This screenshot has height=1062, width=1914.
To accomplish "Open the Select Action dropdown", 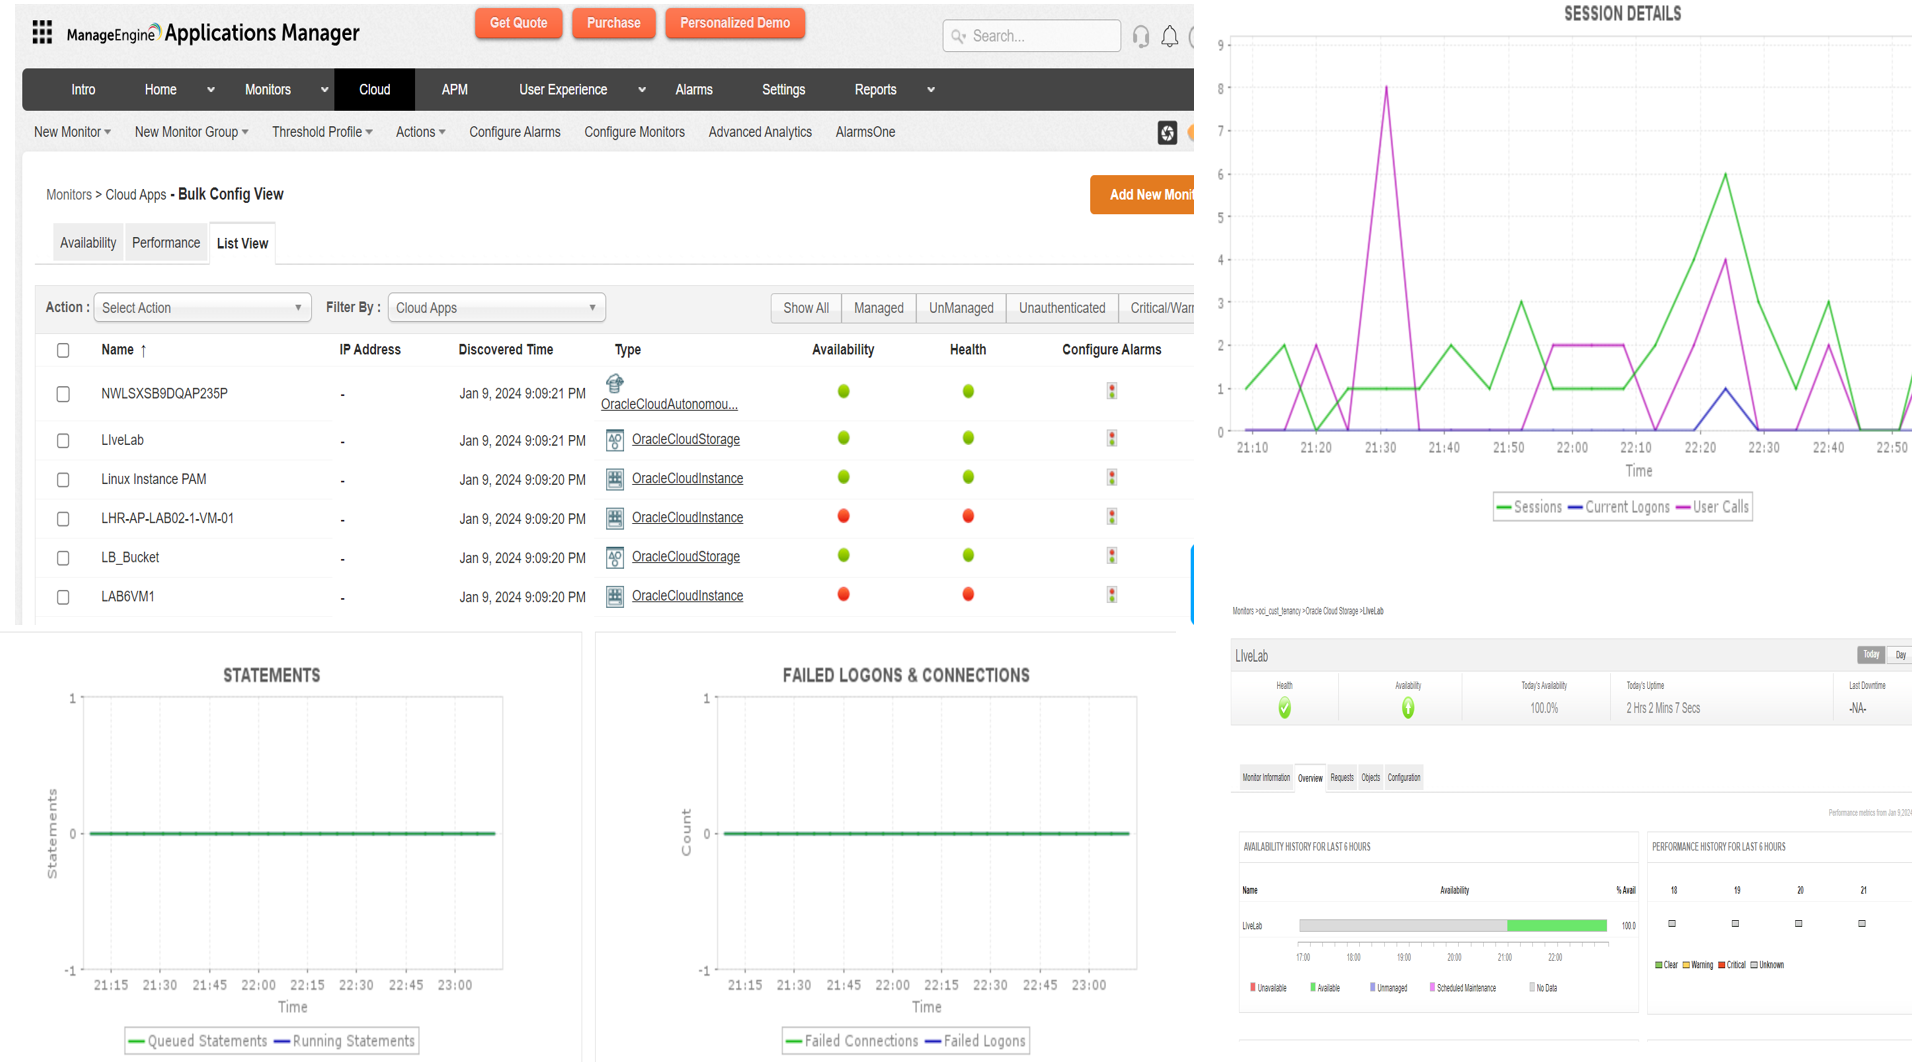I will 201,307.
